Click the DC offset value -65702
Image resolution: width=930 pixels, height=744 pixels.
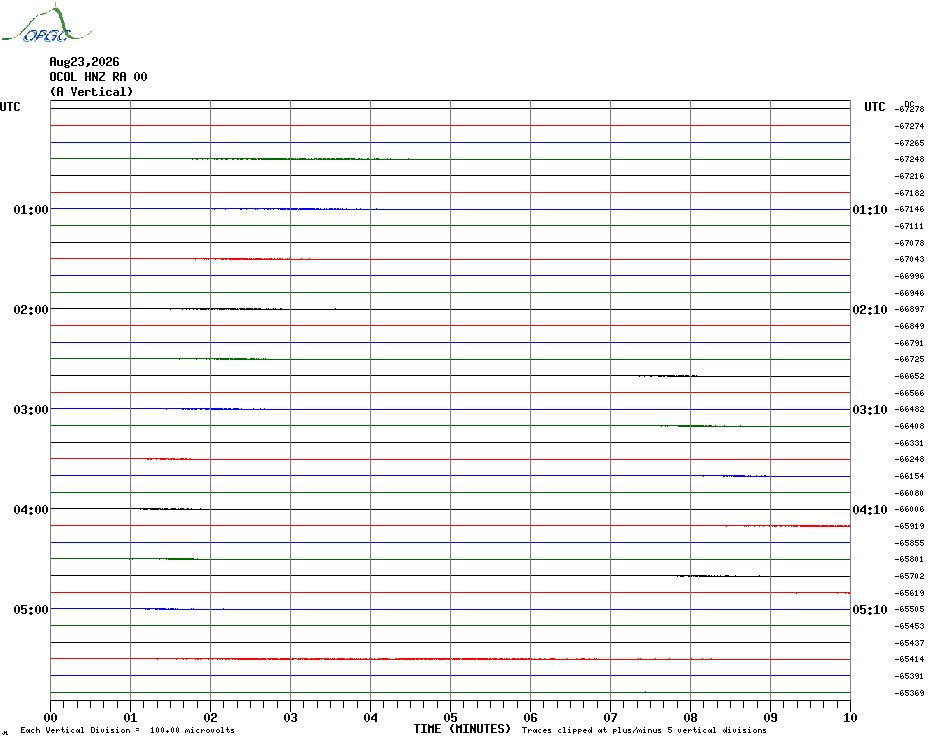point(909,576)
